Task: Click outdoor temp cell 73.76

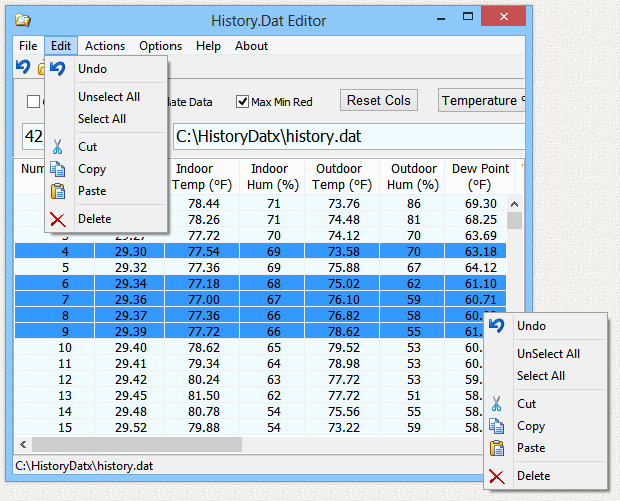Action: [342, 204]
